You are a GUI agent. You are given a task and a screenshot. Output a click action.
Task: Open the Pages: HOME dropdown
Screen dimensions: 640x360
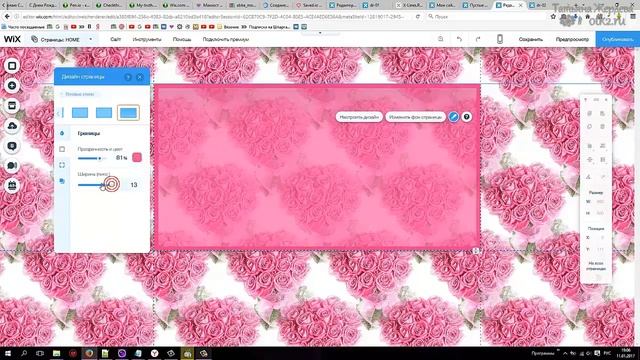coord(62,40)
